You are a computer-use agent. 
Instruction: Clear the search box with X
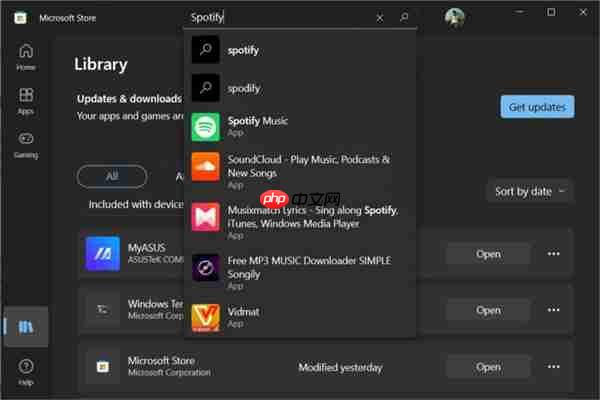(x=380, y=18)
